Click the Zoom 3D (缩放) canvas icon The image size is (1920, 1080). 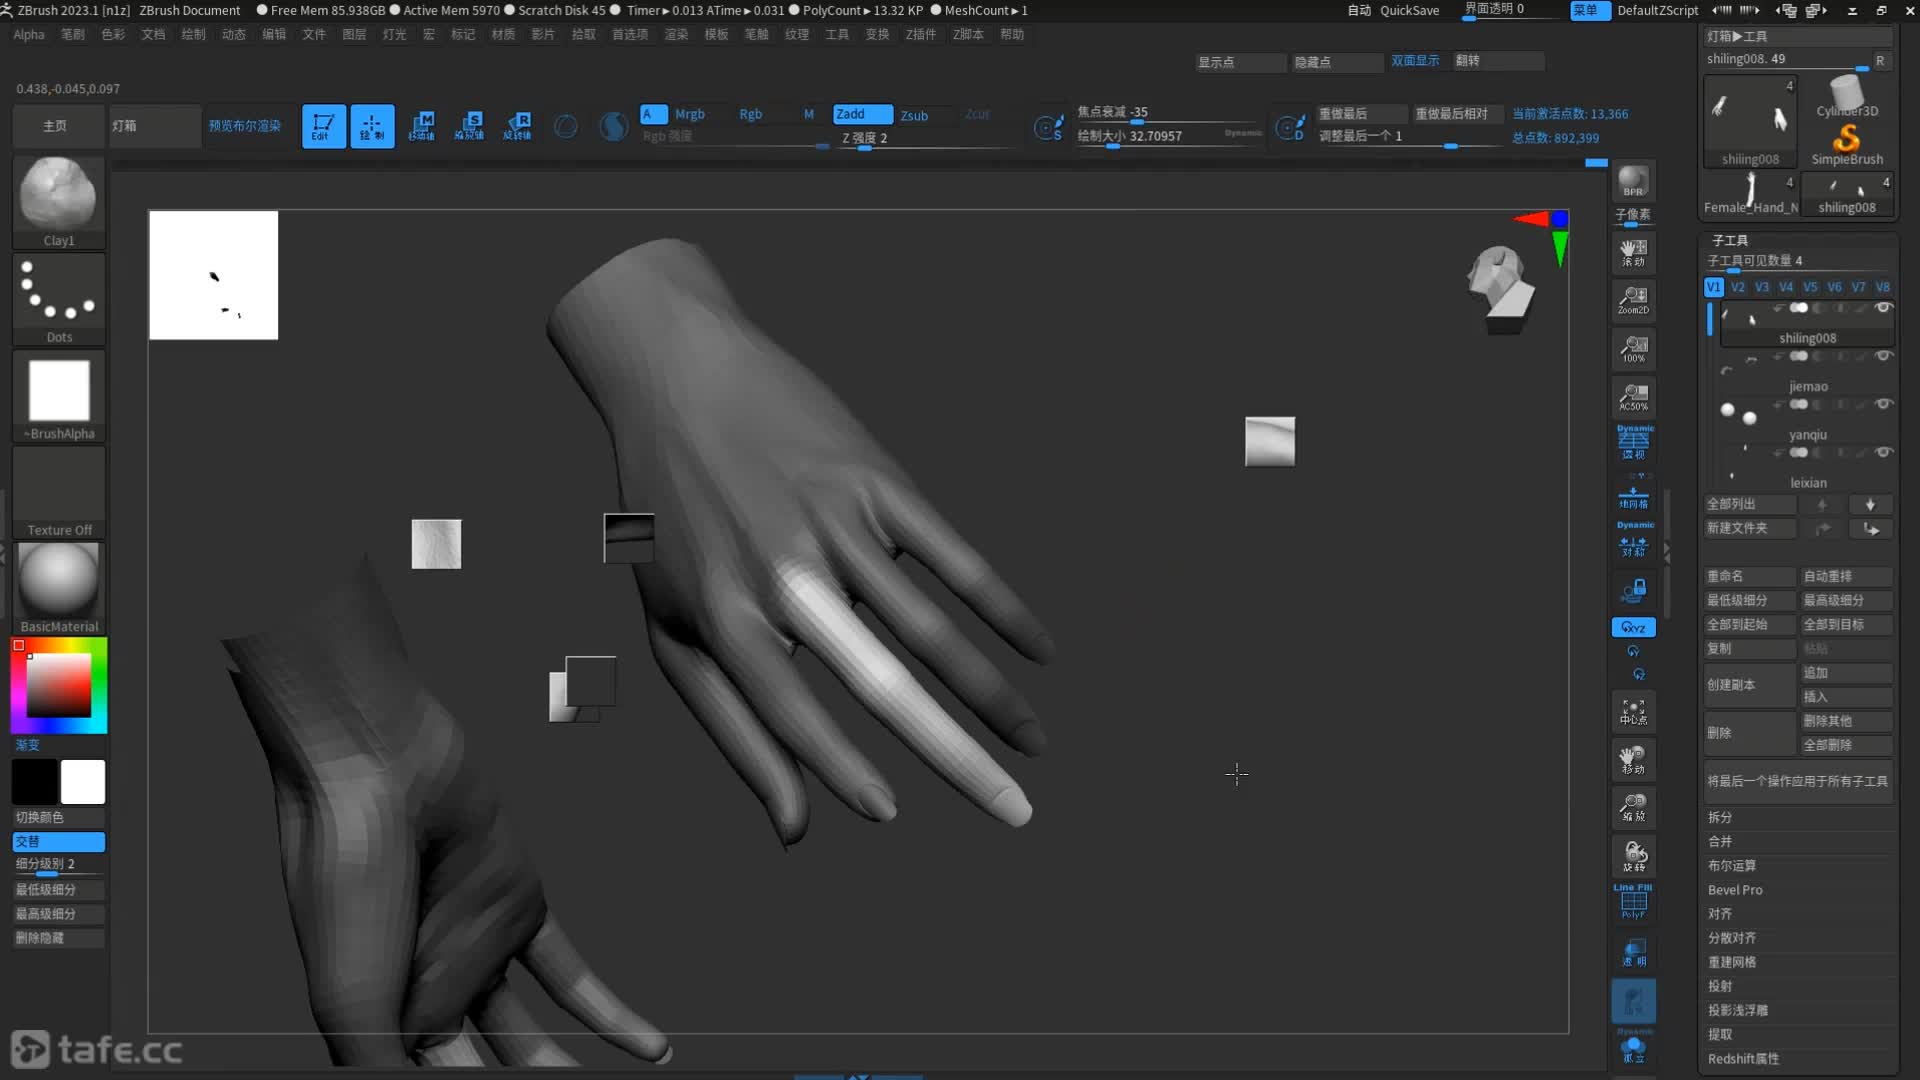[x=1633, y=808]
